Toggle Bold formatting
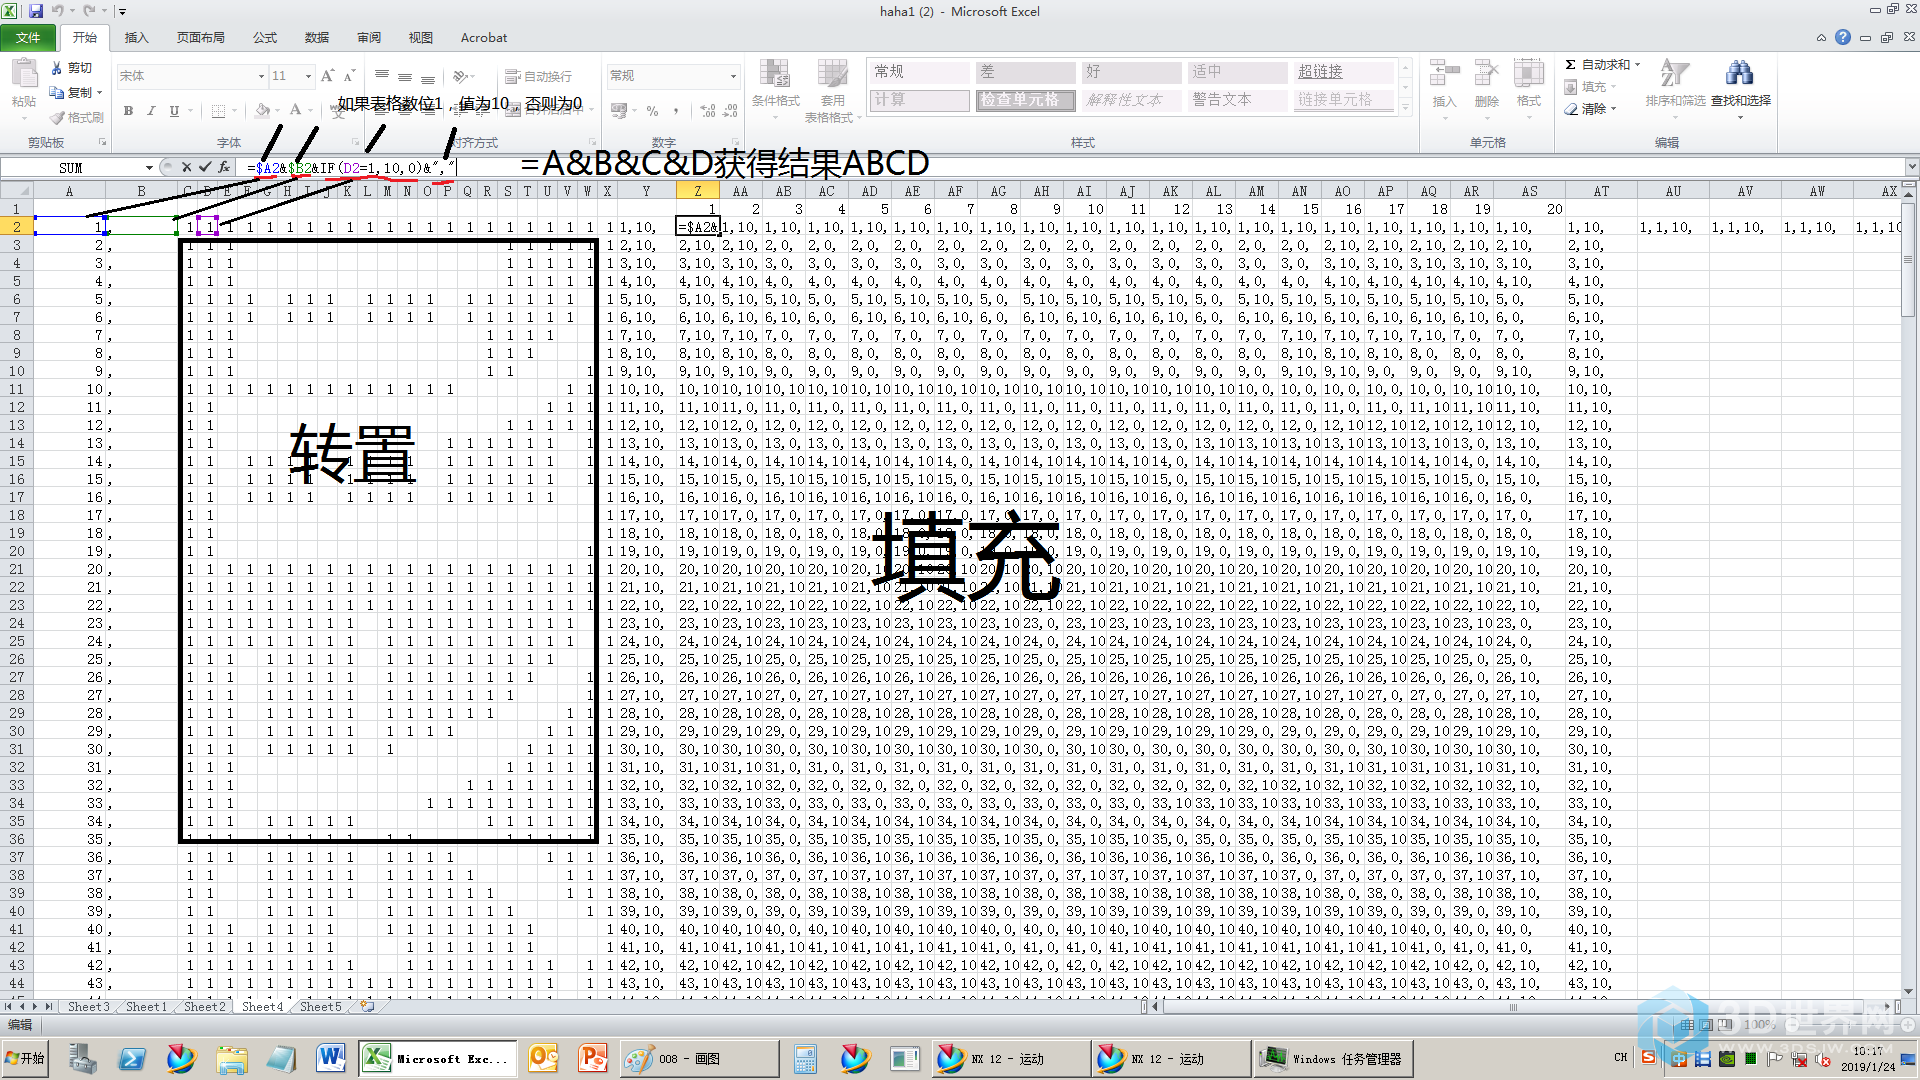The image size is (1920, 1080). (x=128, y=111)
